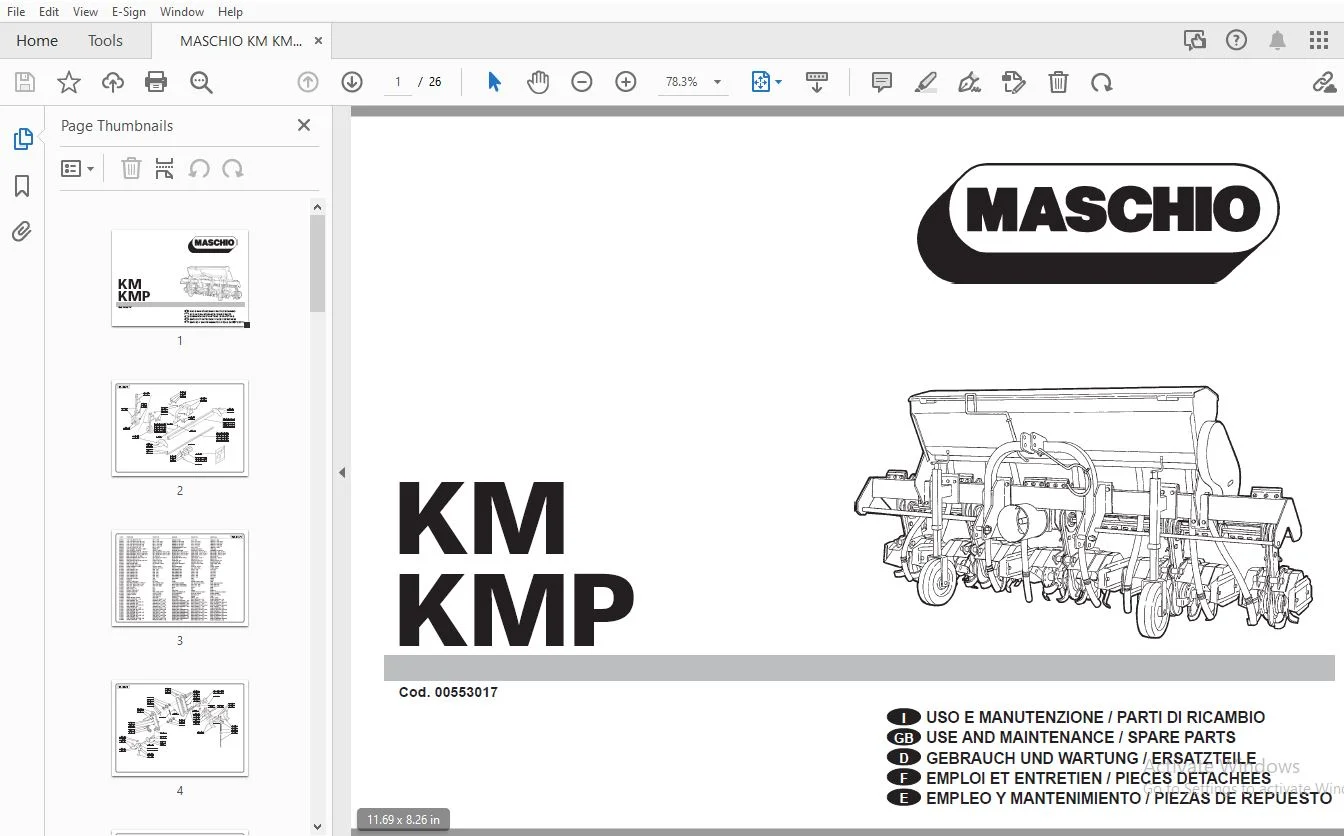Image resolution: width=1344 pixels, height=836 pixels.
Task: Select the MASCHIO KM document tab
Action: [x=241, y=41]
